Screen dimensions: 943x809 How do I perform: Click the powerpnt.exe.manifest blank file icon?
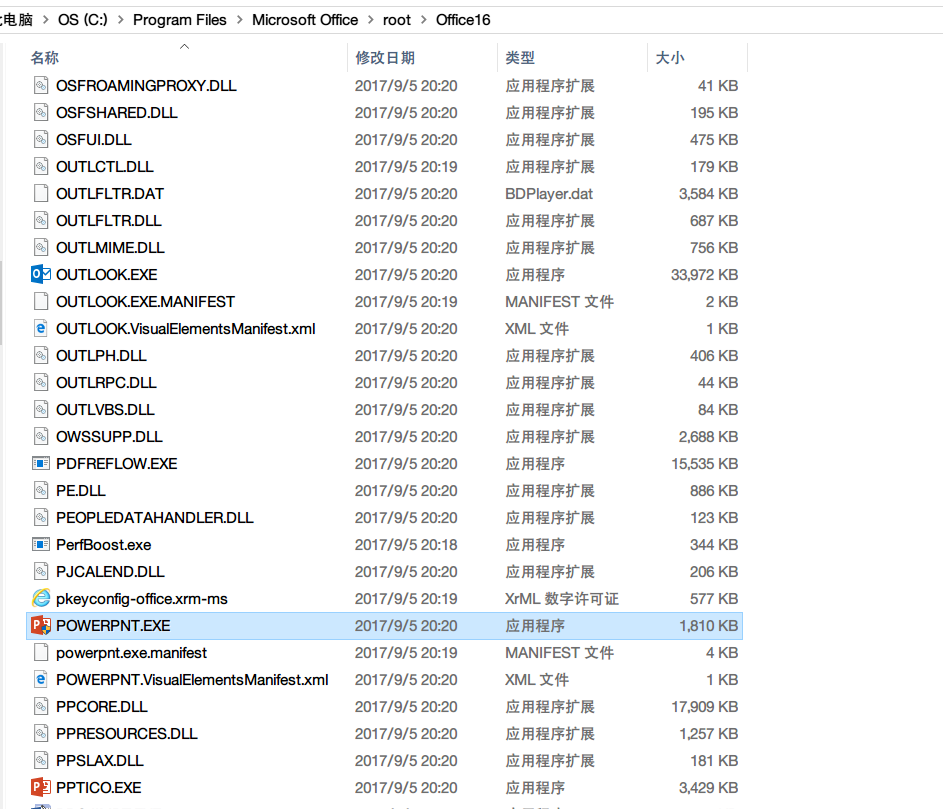(41, 653)
